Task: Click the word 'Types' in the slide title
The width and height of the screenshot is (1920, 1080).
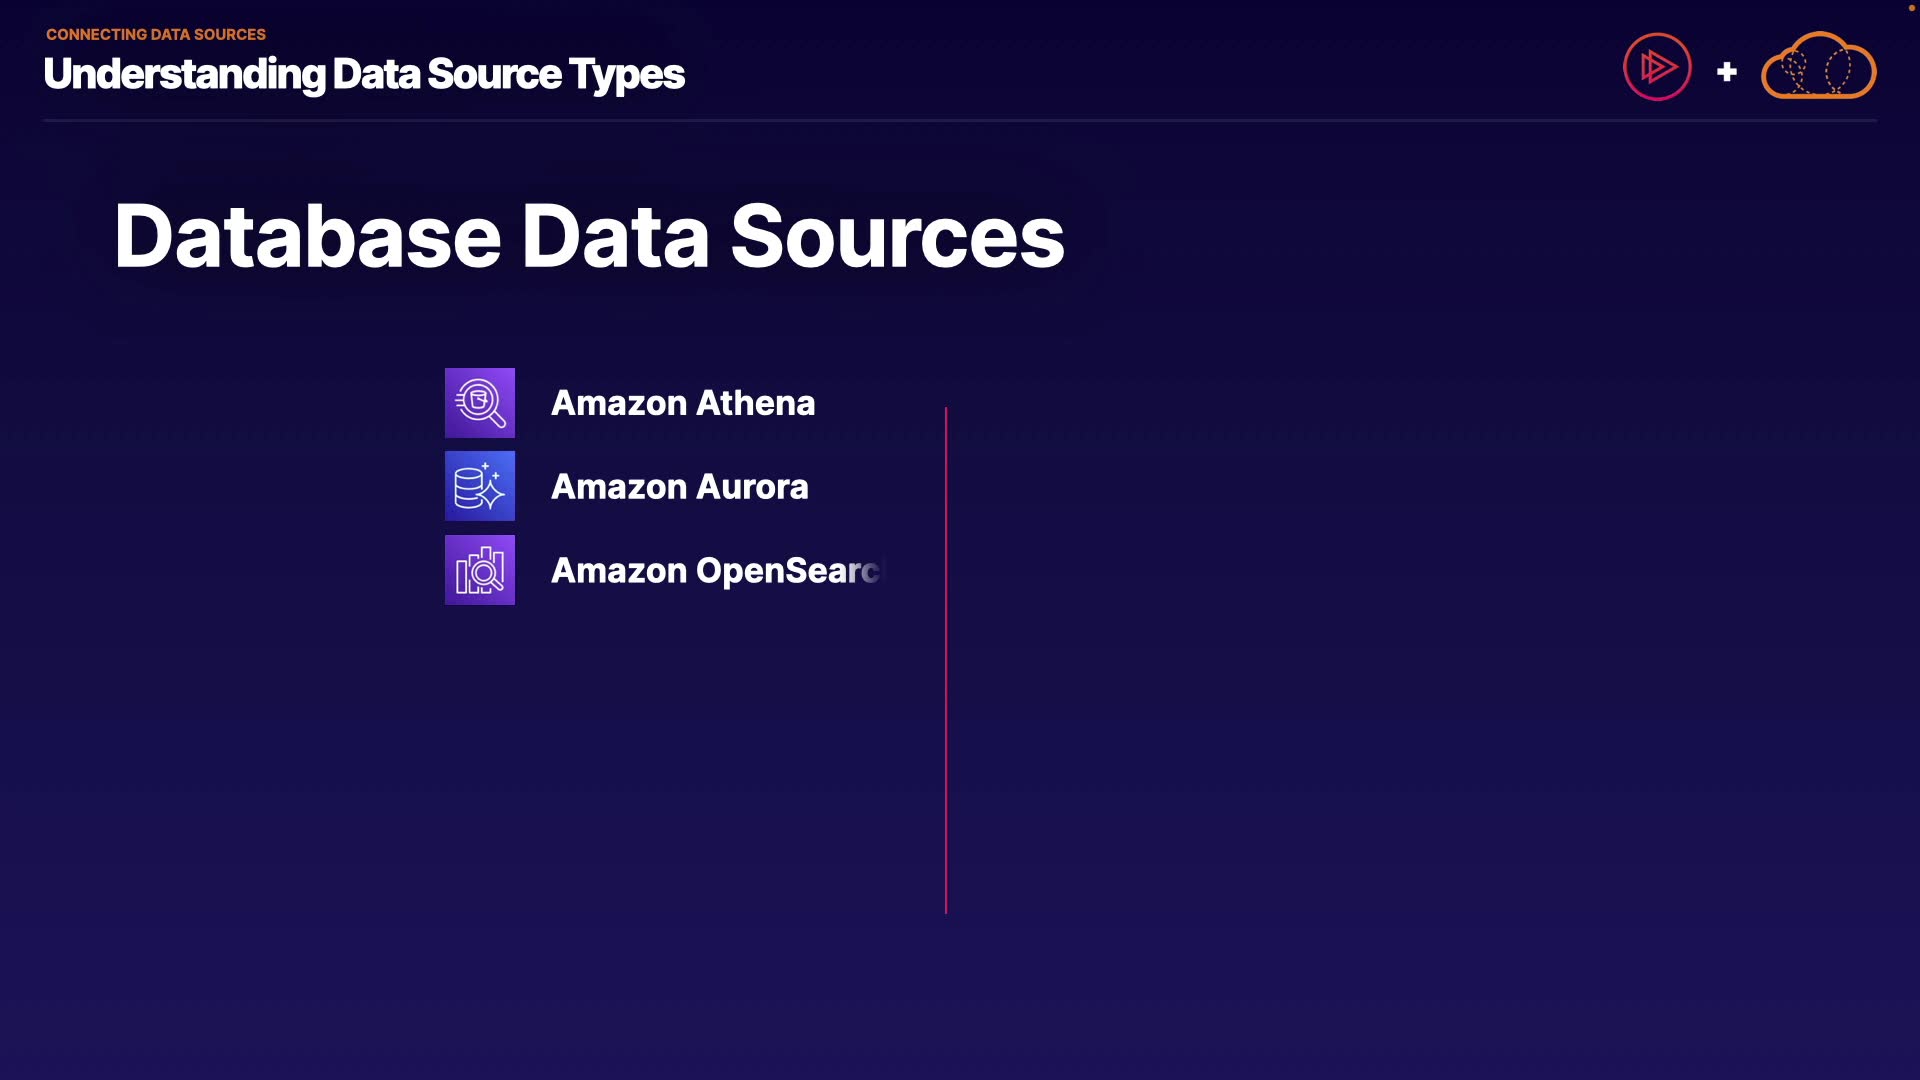Action: (627, 74)
